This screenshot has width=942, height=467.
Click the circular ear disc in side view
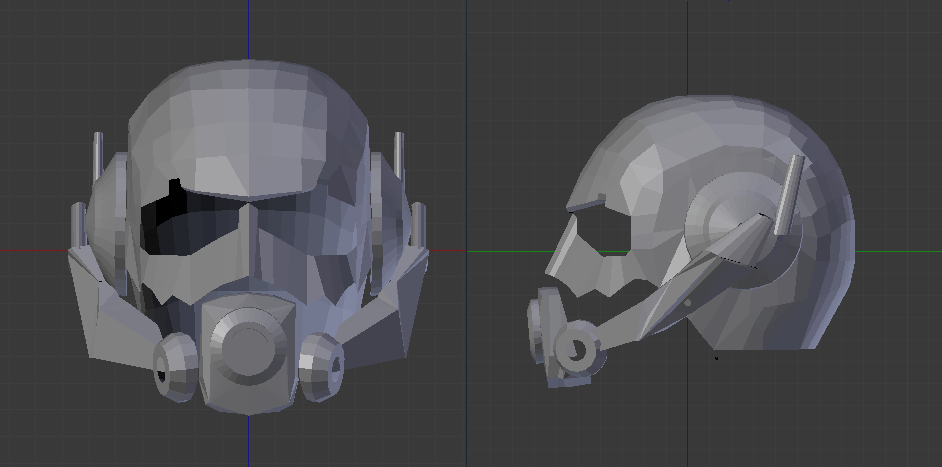pos(743,230)
